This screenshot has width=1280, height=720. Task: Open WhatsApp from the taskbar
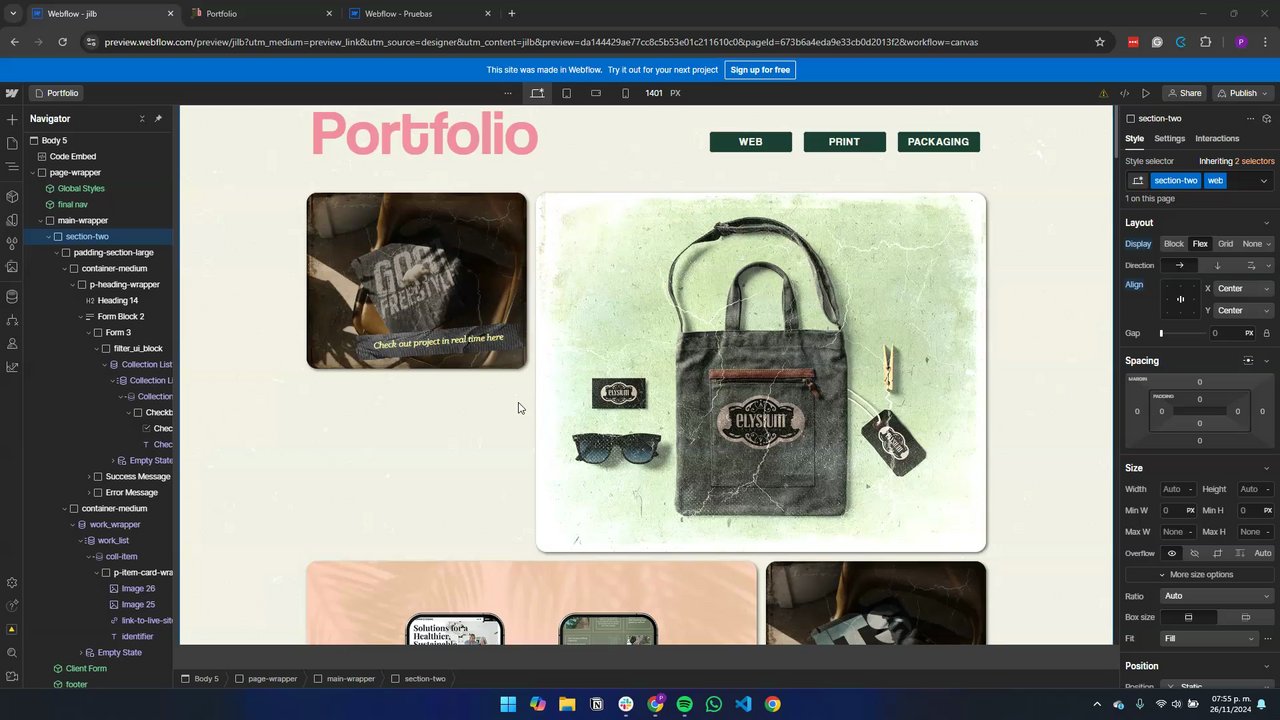click(x=713, y=704)
